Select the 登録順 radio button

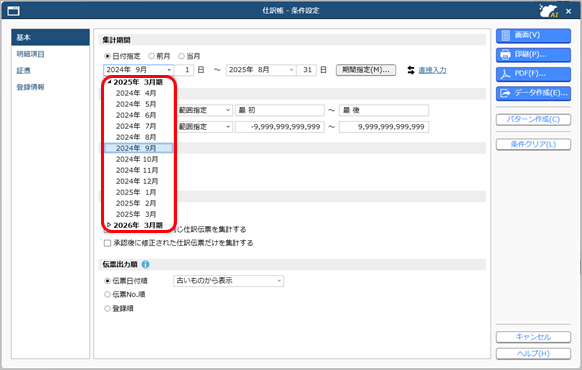tap(107, 308)
